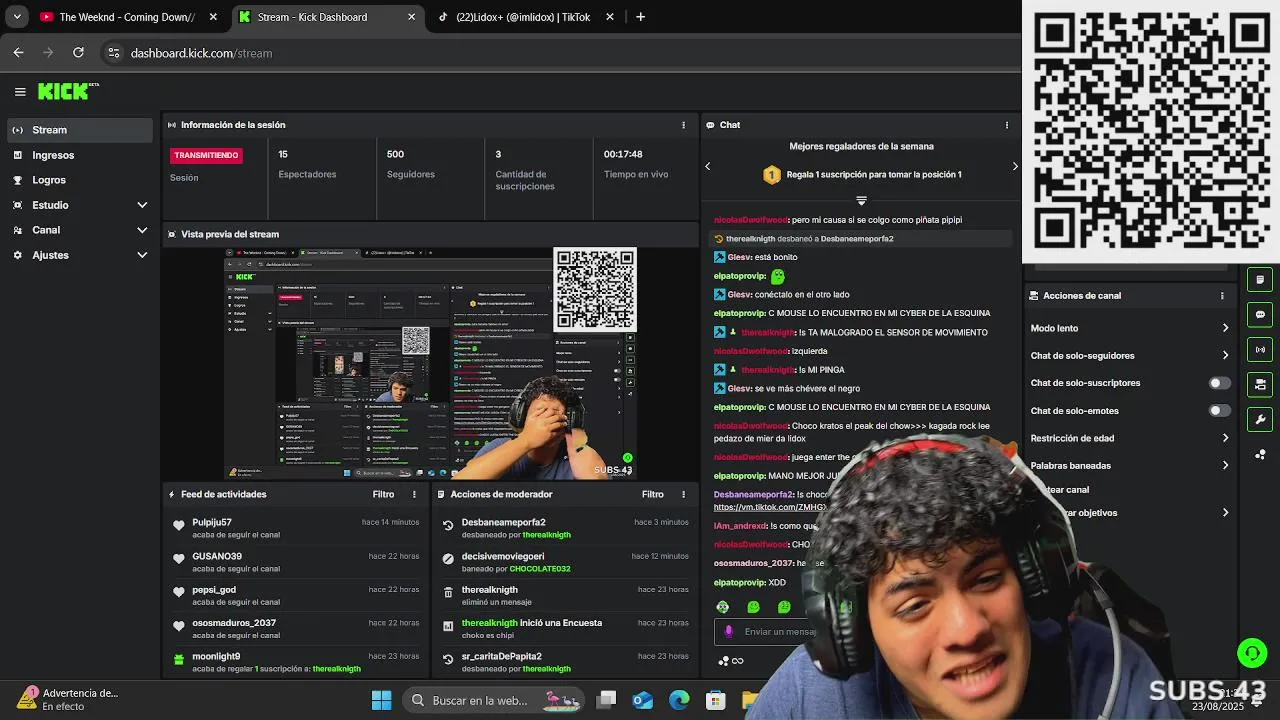1280x720 pixels.
Task: Open the green headset support button
Action: tap(1252, 653)
